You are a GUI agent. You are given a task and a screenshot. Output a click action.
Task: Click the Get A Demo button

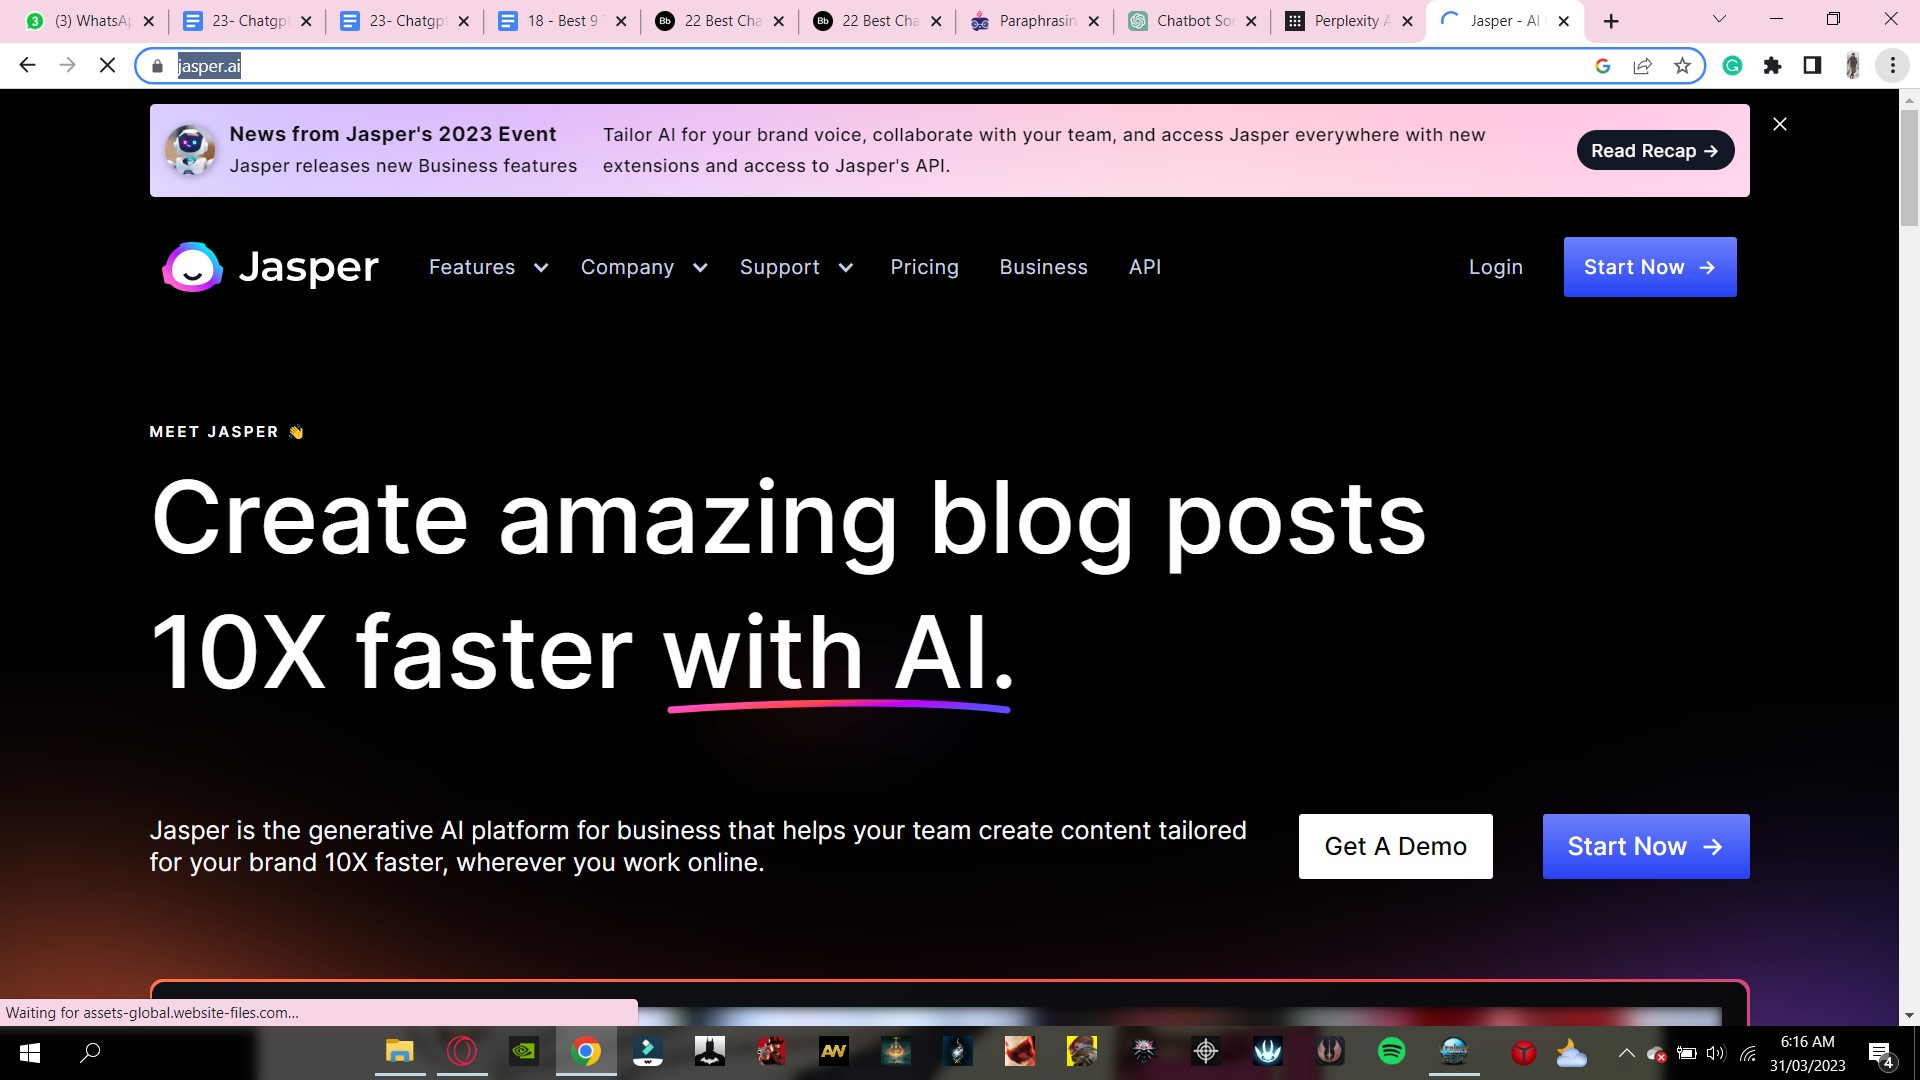[1395, 846]
